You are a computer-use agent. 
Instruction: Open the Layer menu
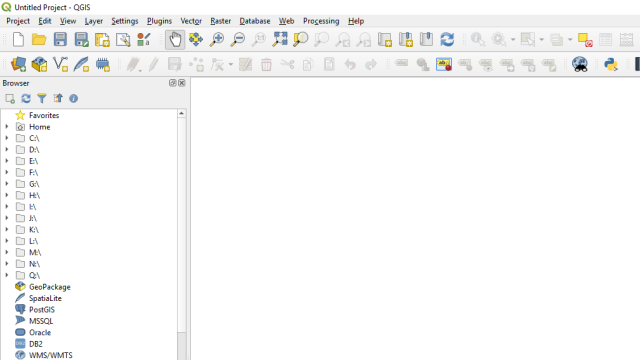pyautogui.click(x=93, y=21)
